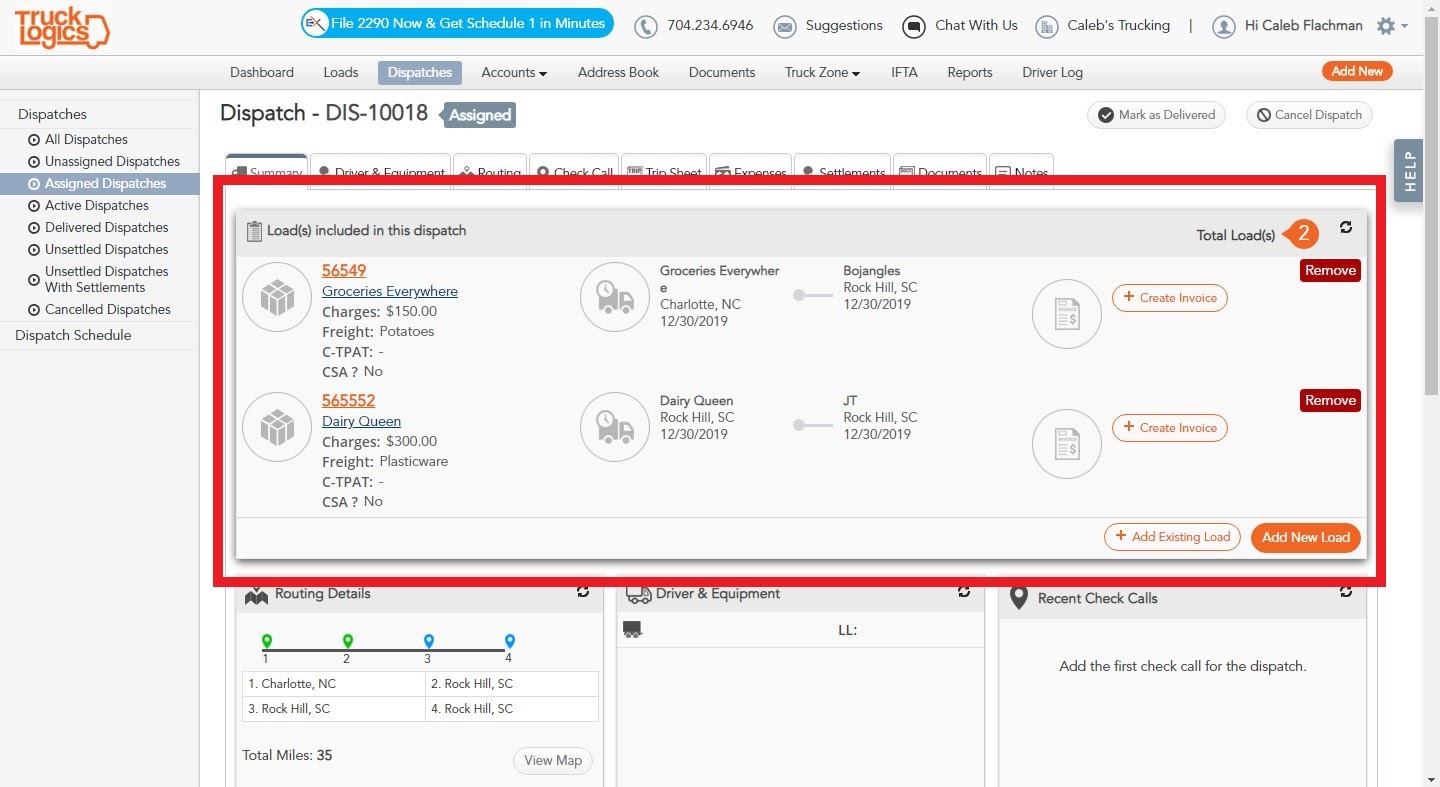Open Documents in the top navigation bar
The width and height of the screenshot is (1440, 787).
click(x=722, y=72)
